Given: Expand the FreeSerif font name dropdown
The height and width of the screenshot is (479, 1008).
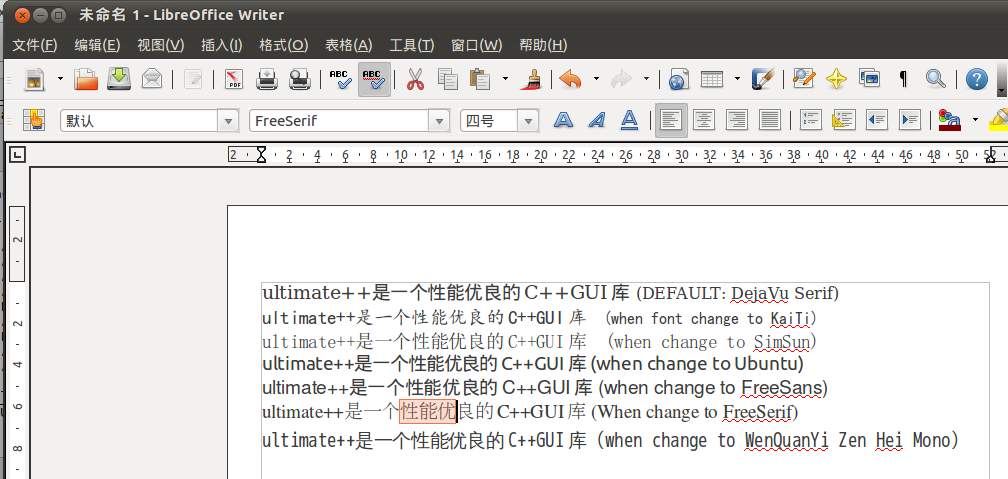Looking at the screenshot, I should point(438,121).
